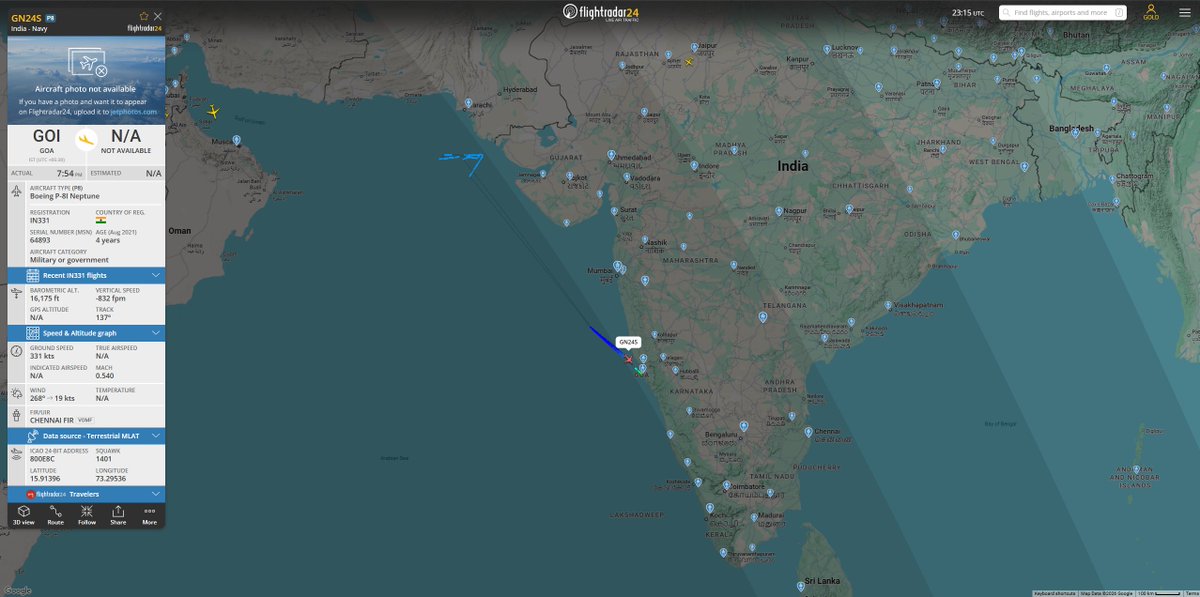Click the Google logo on the map
The height and width of the screenshot is (597, 1200).
pyautogui.click(x=17, y=589)
